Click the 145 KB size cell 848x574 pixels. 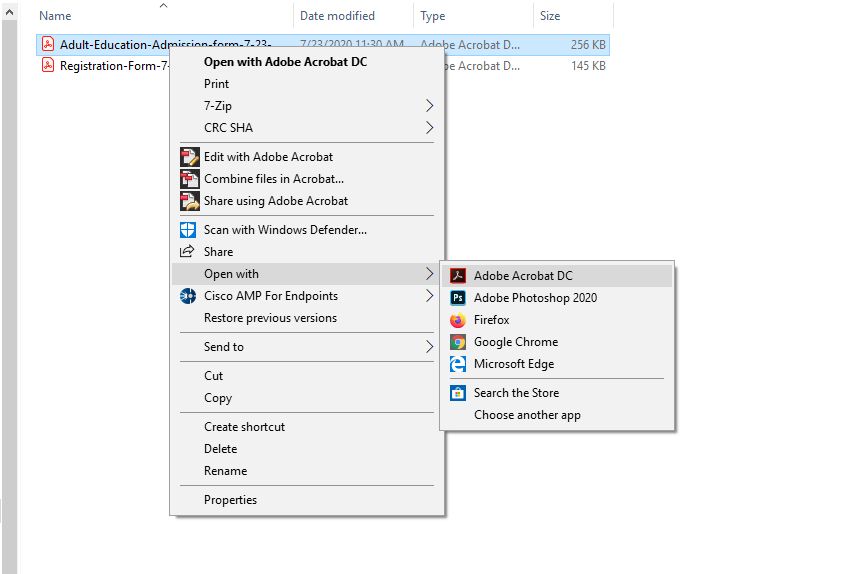[588, 66]
